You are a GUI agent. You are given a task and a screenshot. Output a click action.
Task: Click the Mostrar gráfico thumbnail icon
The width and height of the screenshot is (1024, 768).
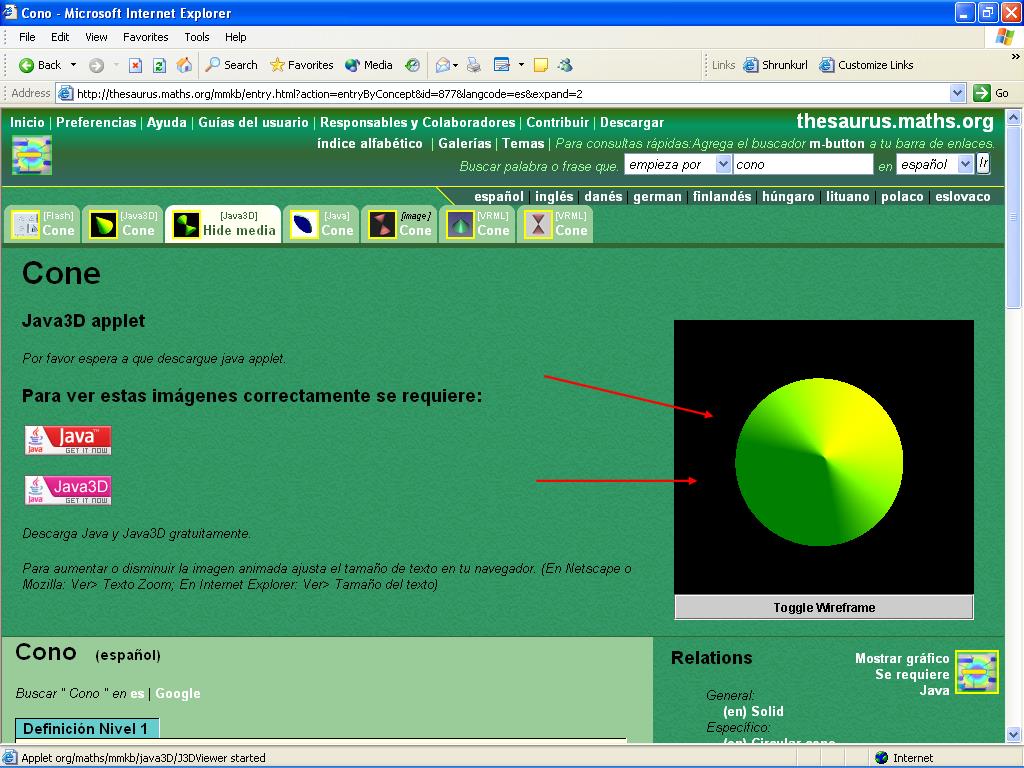(976, 672)
